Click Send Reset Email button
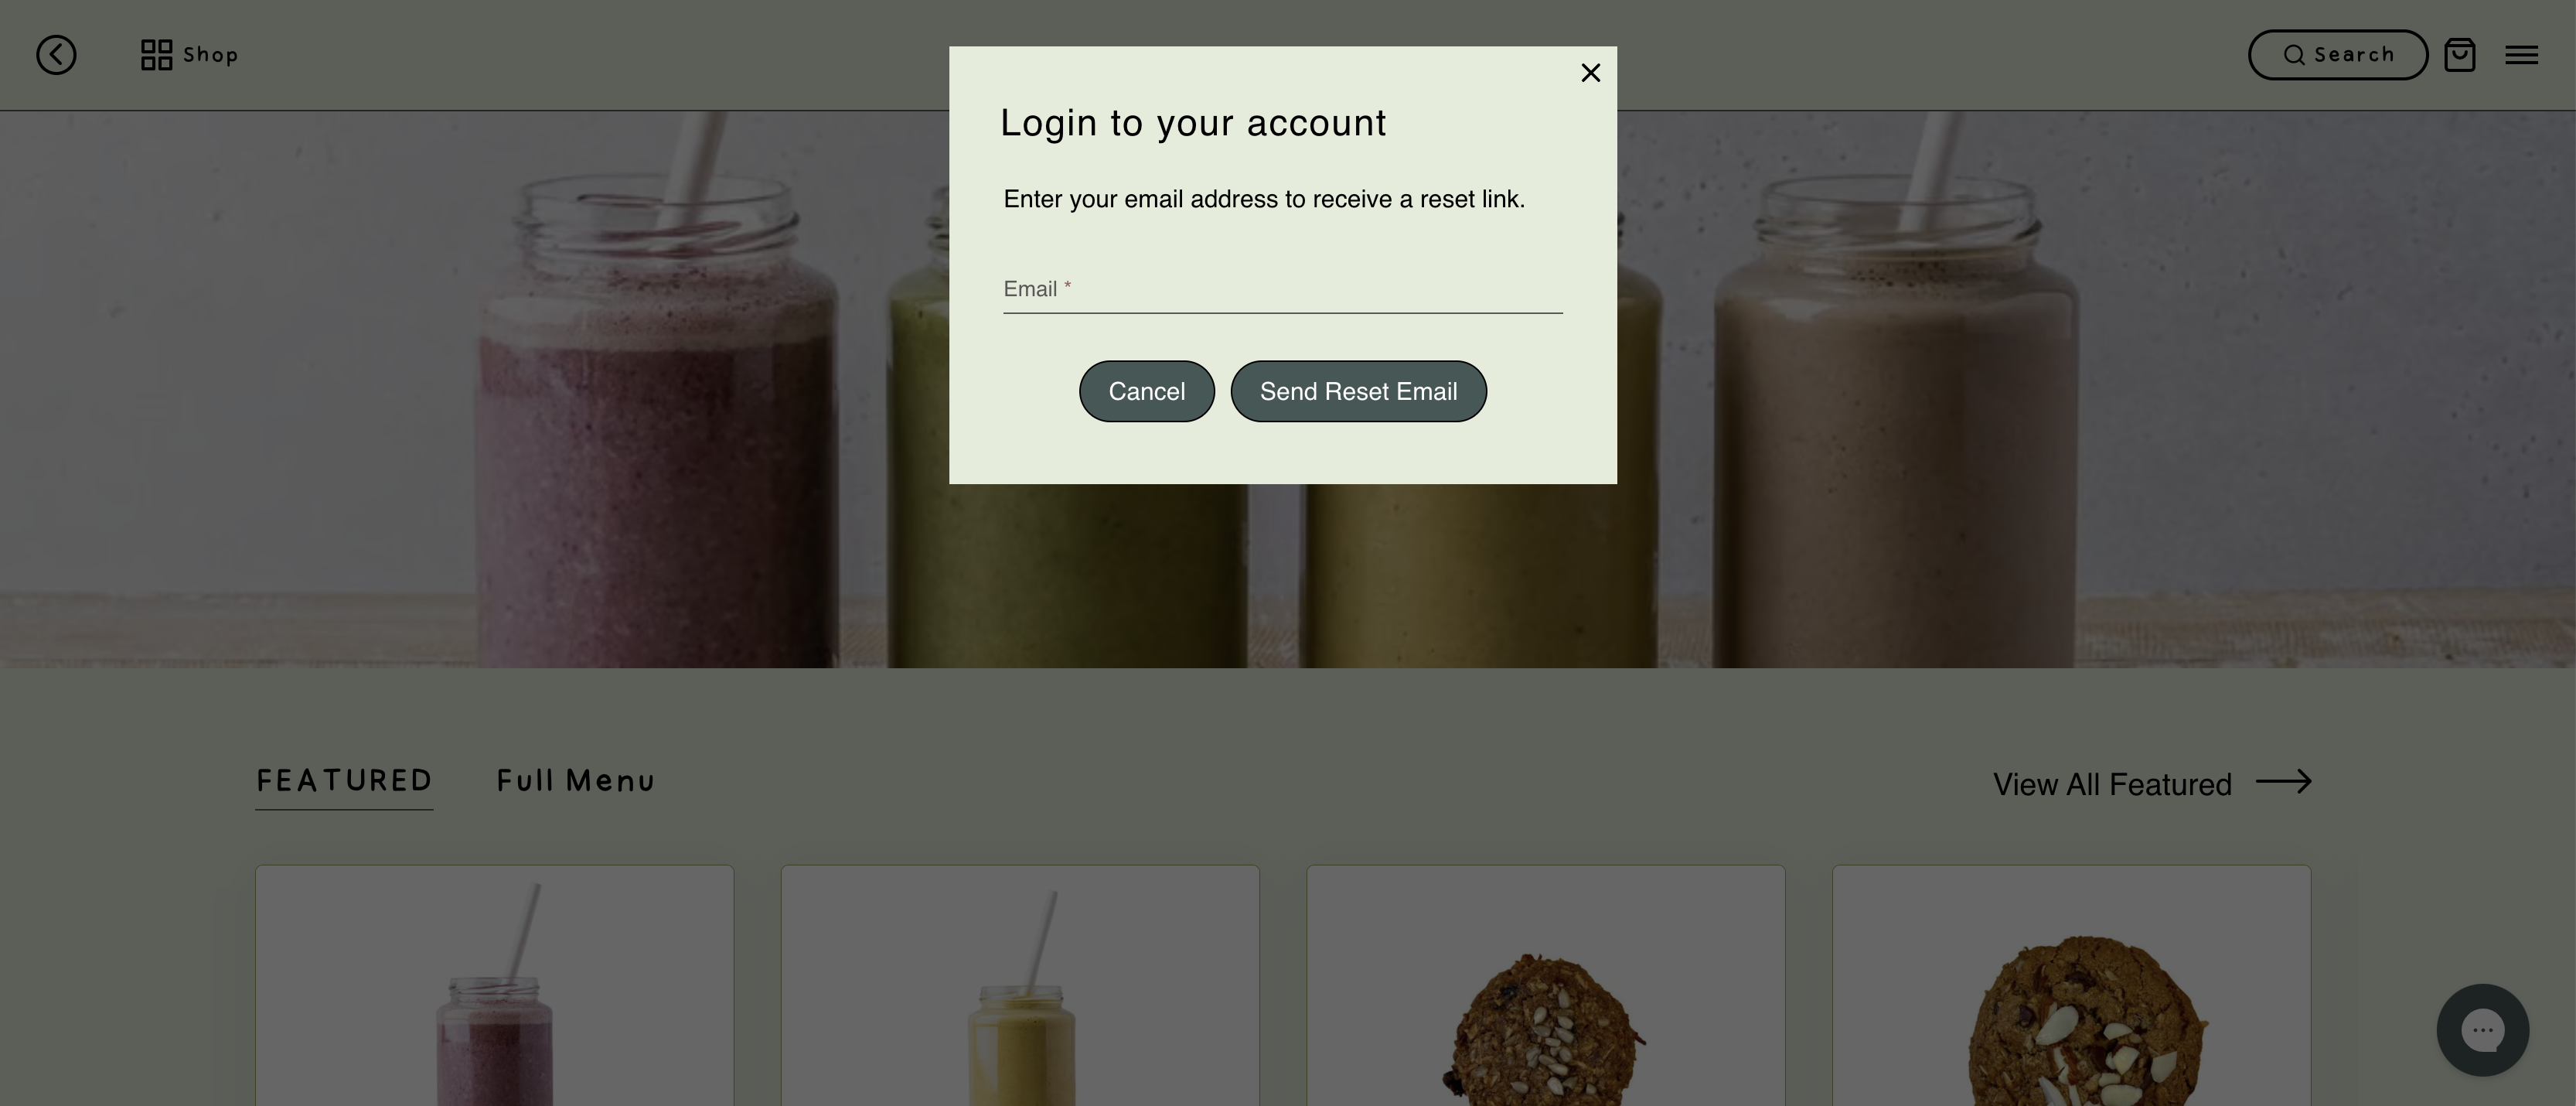Screen dimensions: 2576x1106 coord(1358,391)
